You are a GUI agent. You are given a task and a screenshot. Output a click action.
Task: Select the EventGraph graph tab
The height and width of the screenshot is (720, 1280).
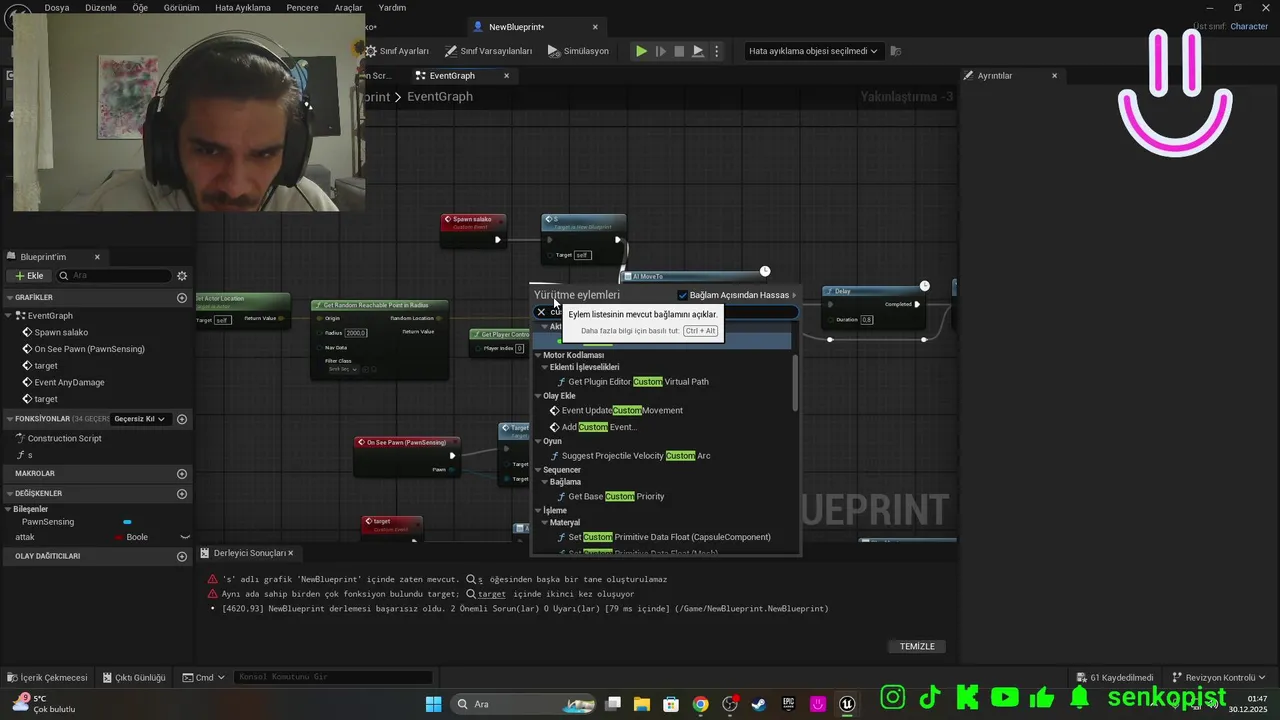point(451,76)
